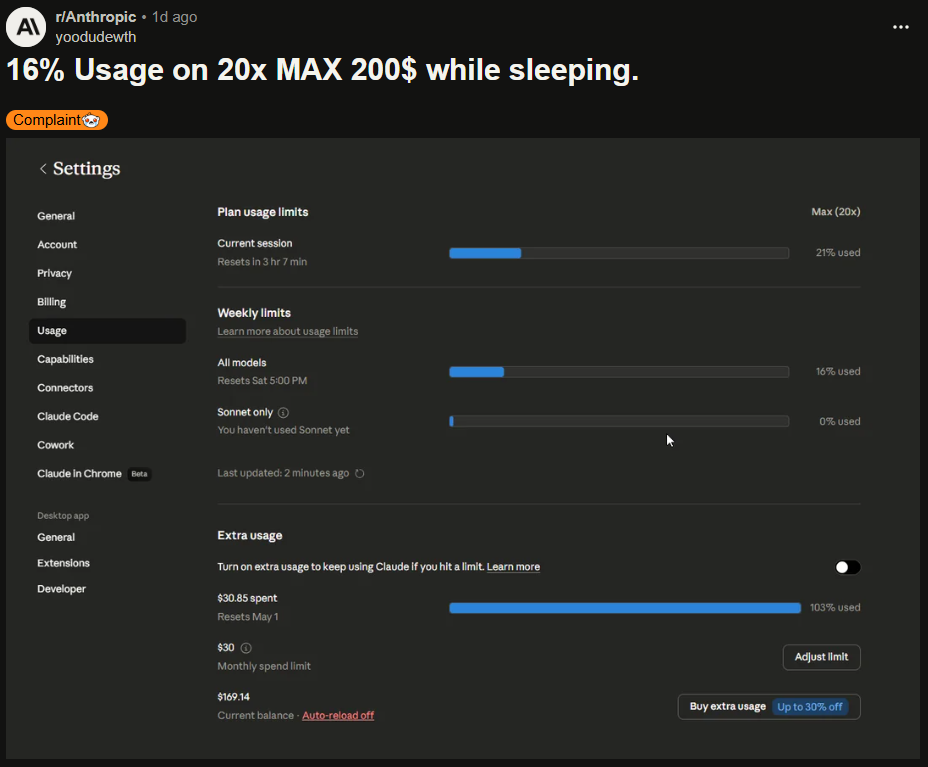
Task: Click the info icon next to $30 limit
Action: pos(246,648)
